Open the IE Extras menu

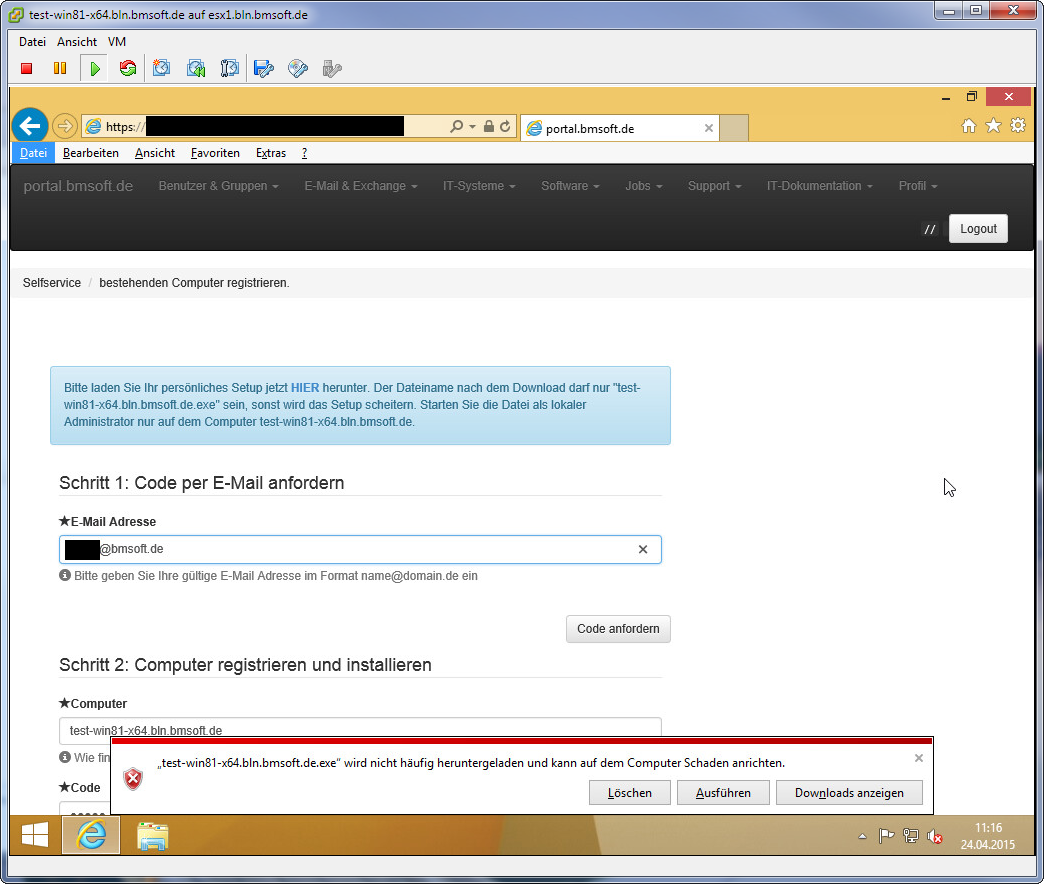(271, 153)
